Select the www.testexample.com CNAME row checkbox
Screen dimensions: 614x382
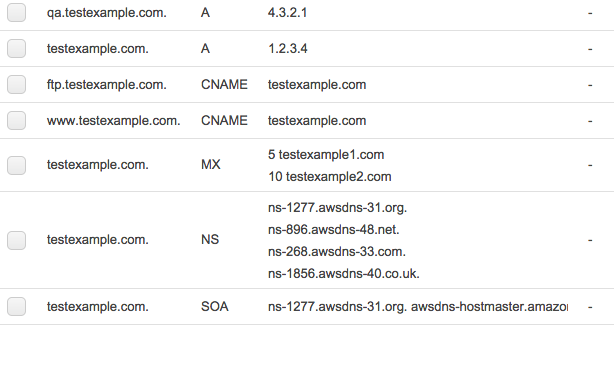pyautogui.click(x=16, y=121)
